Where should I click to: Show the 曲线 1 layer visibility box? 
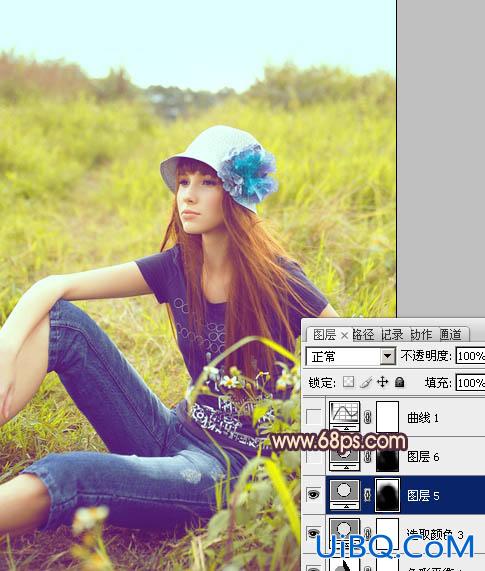click(x=314, y=417)
